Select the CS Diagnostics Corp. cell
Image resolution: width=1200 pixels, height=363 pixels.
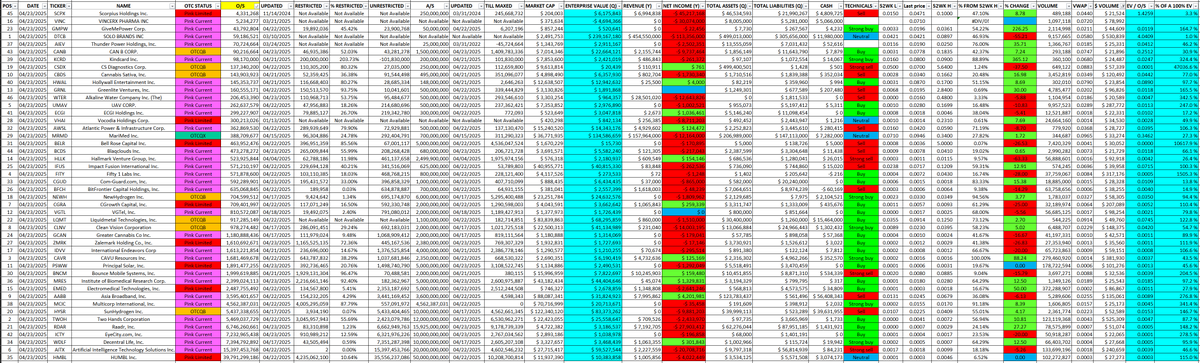click(124, 67)
